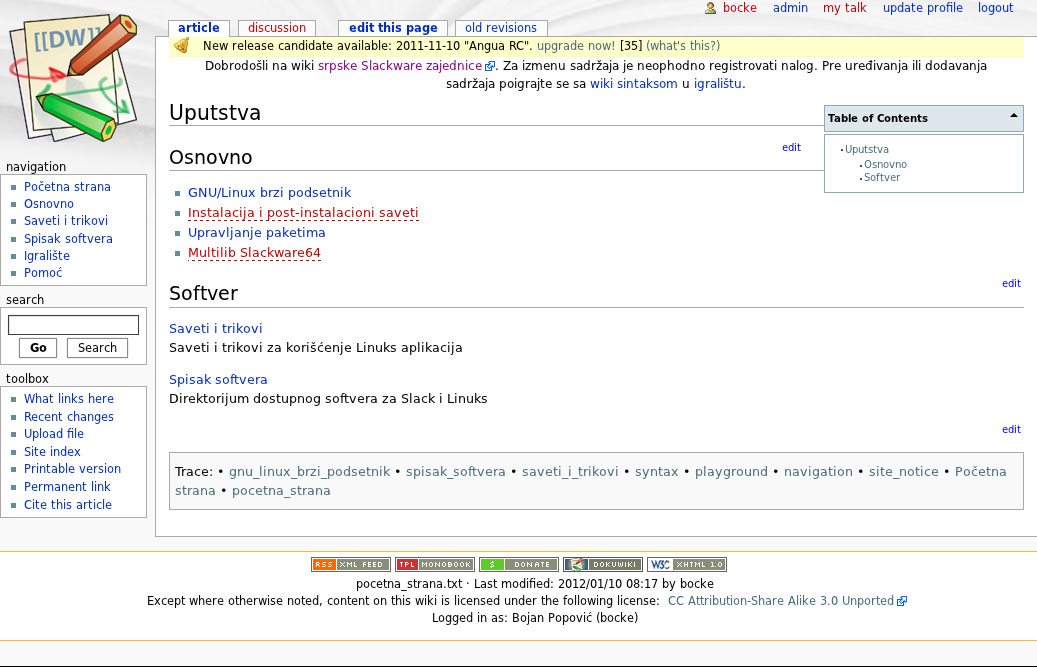Click the Donate badge in footer
Image resolution: width=1037 pixels, height=667 pixels.
(518, 565)
